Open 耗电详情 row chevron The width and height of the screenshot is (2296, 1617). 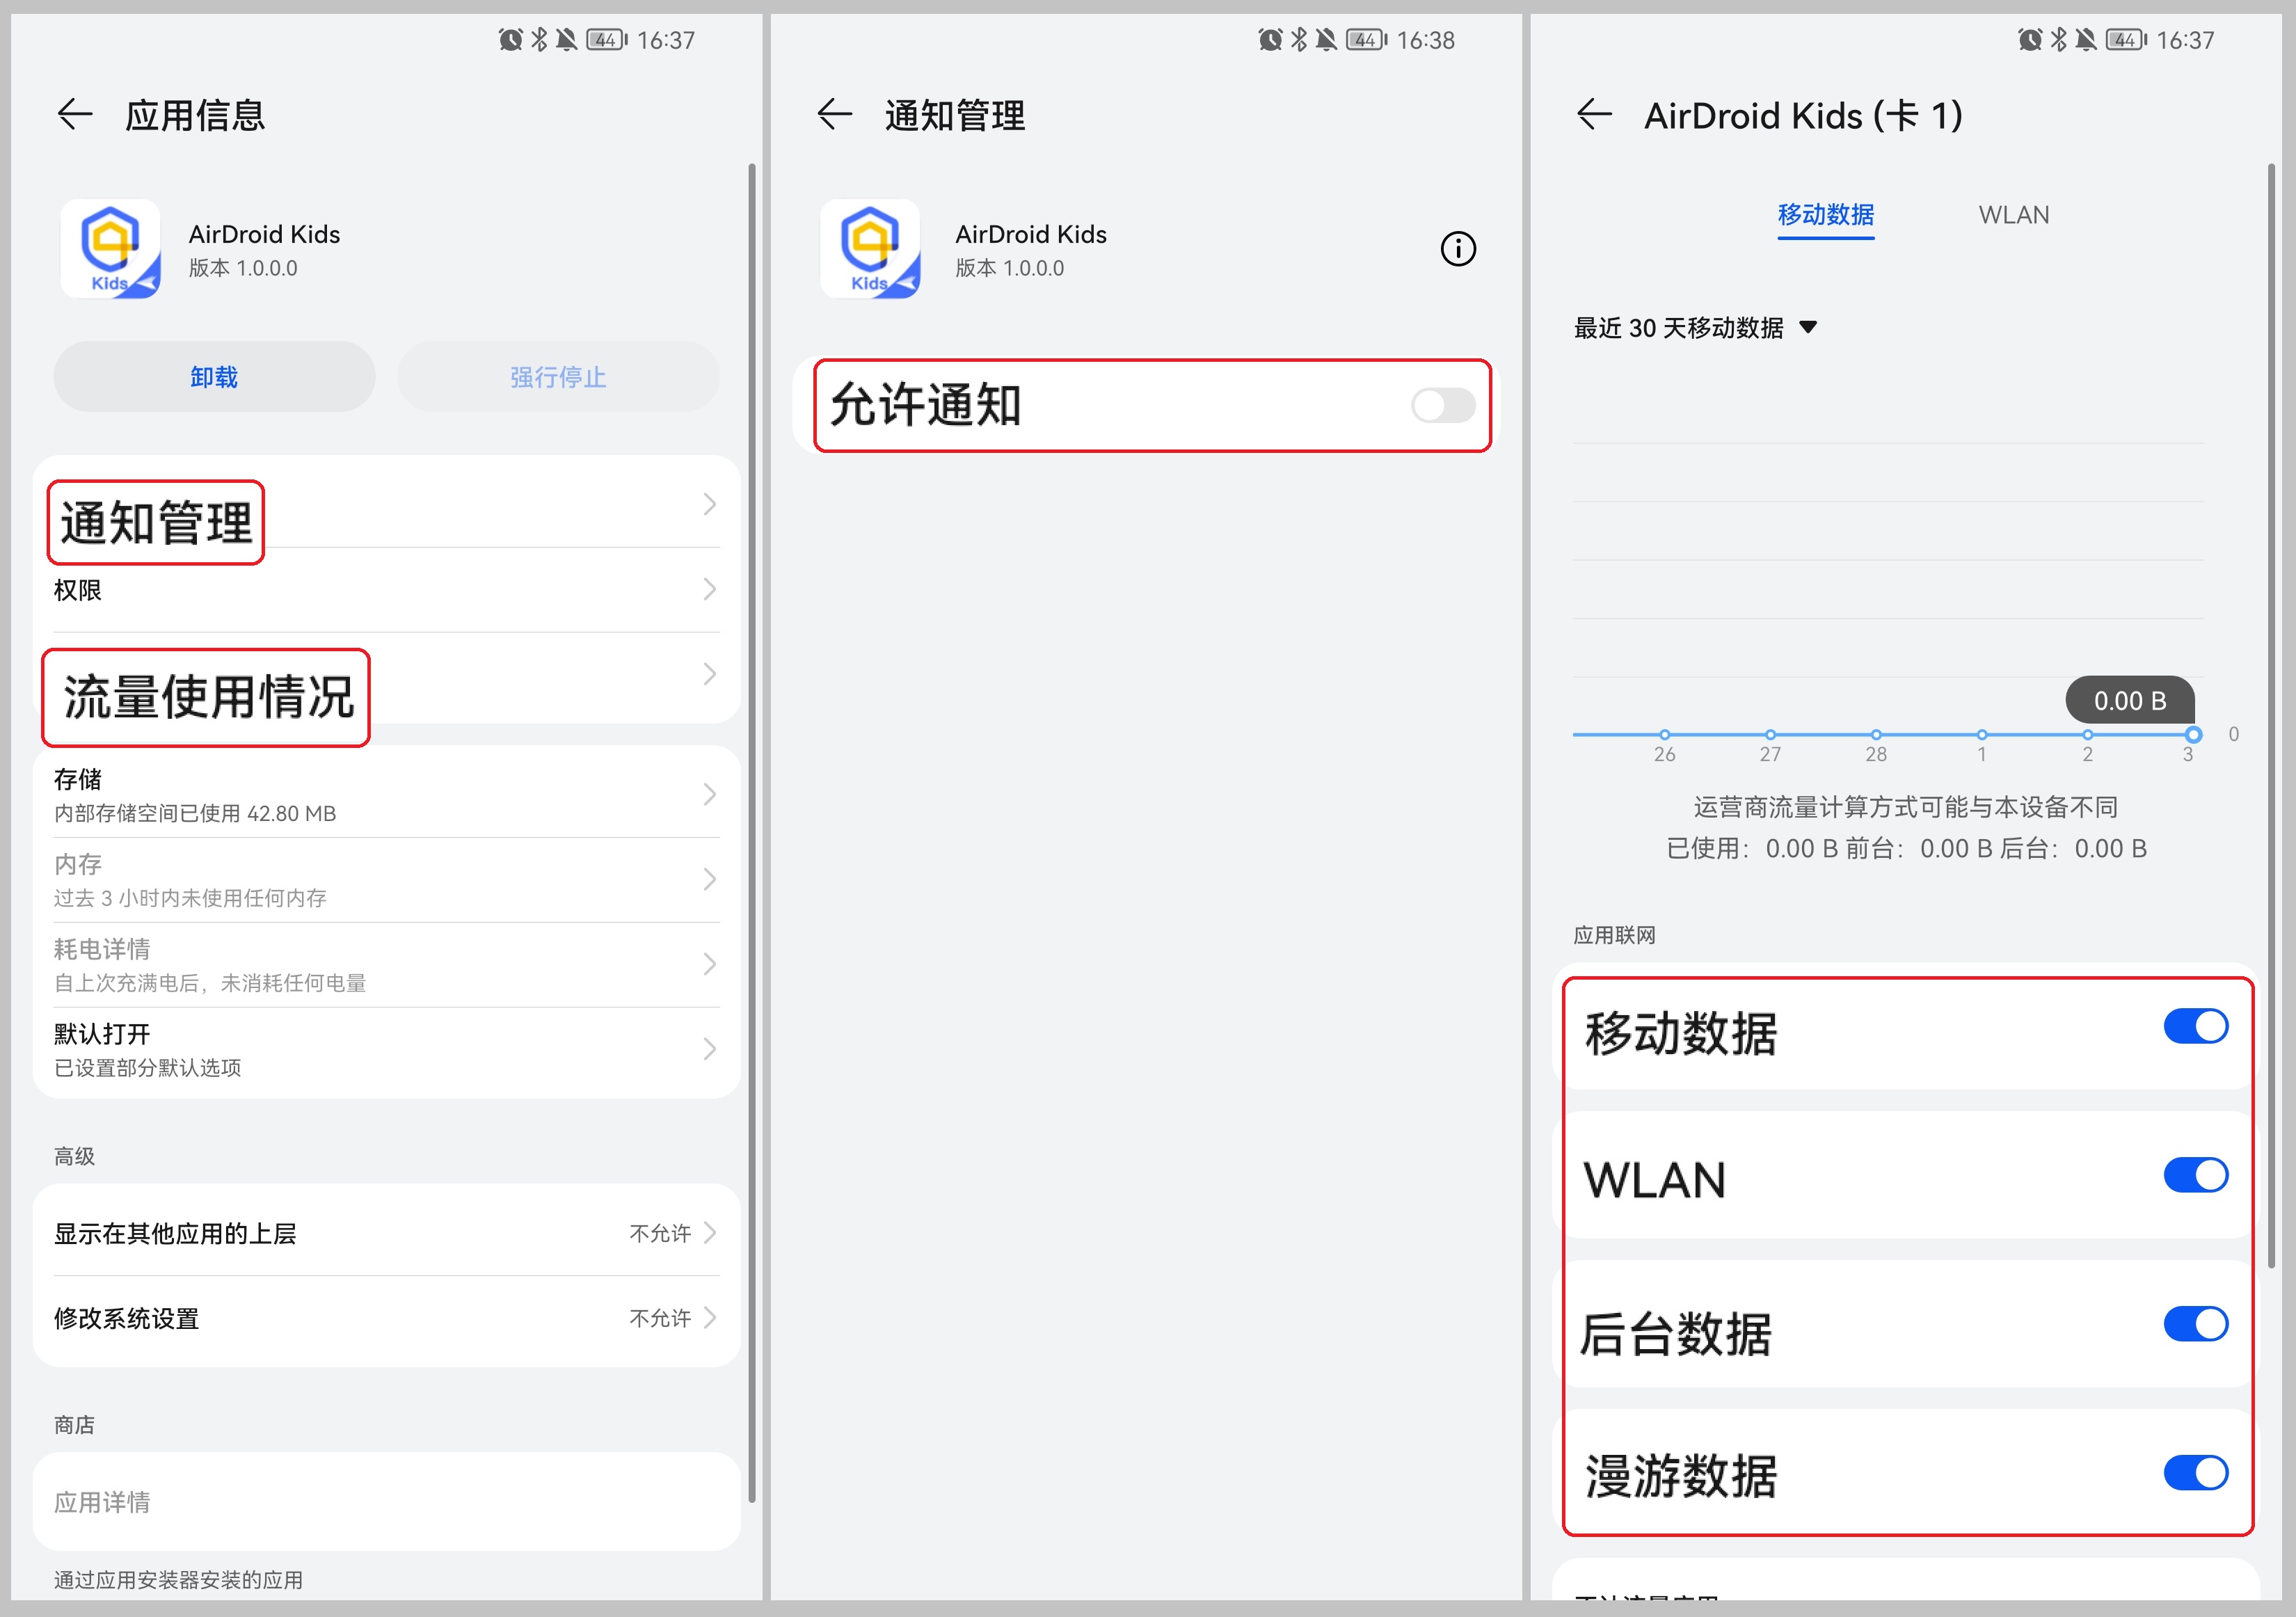tap(709, 965)
